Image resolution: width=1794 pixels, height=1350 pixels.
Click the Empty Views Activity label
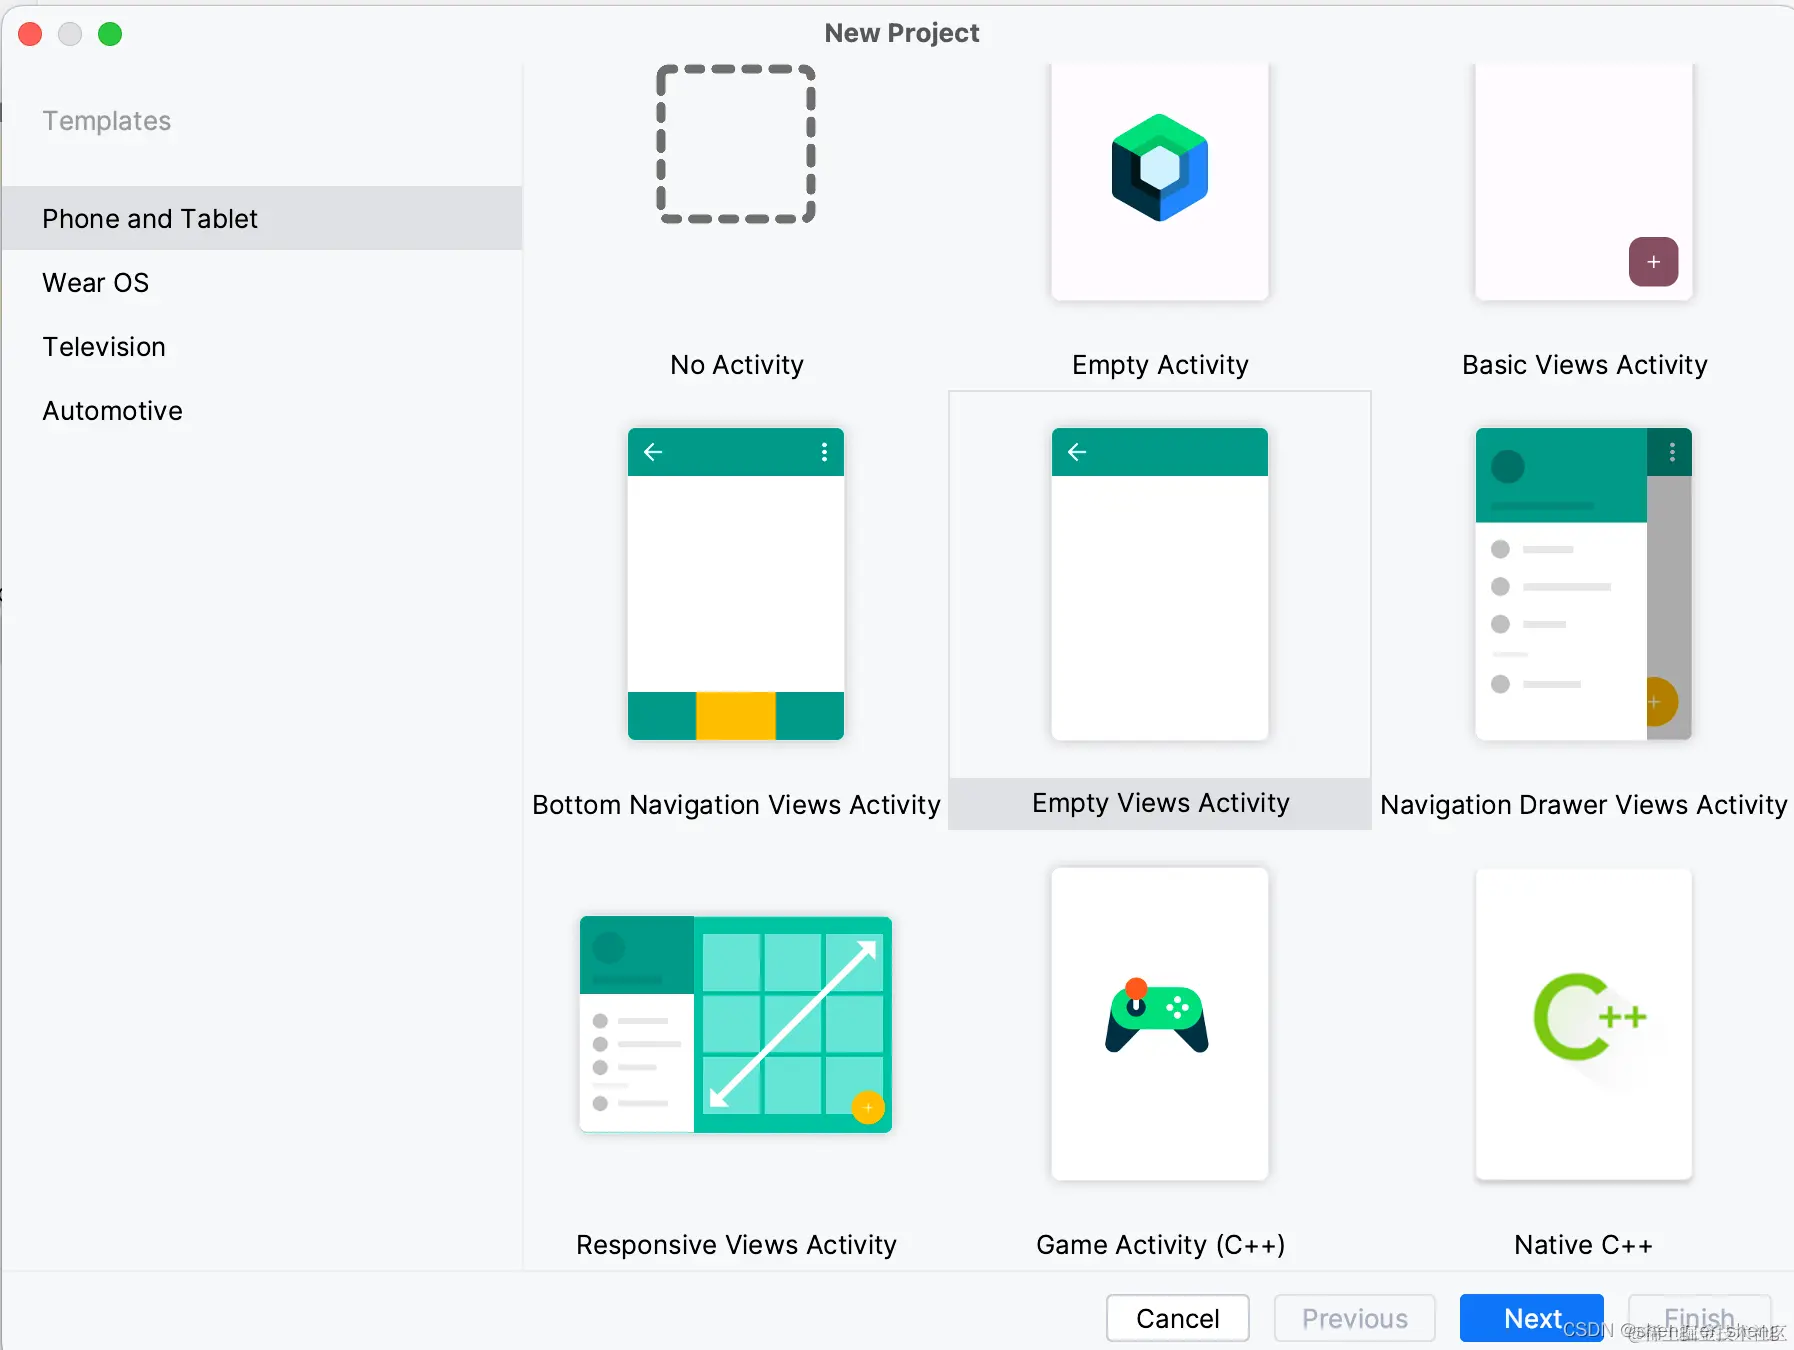(1160, 803)
